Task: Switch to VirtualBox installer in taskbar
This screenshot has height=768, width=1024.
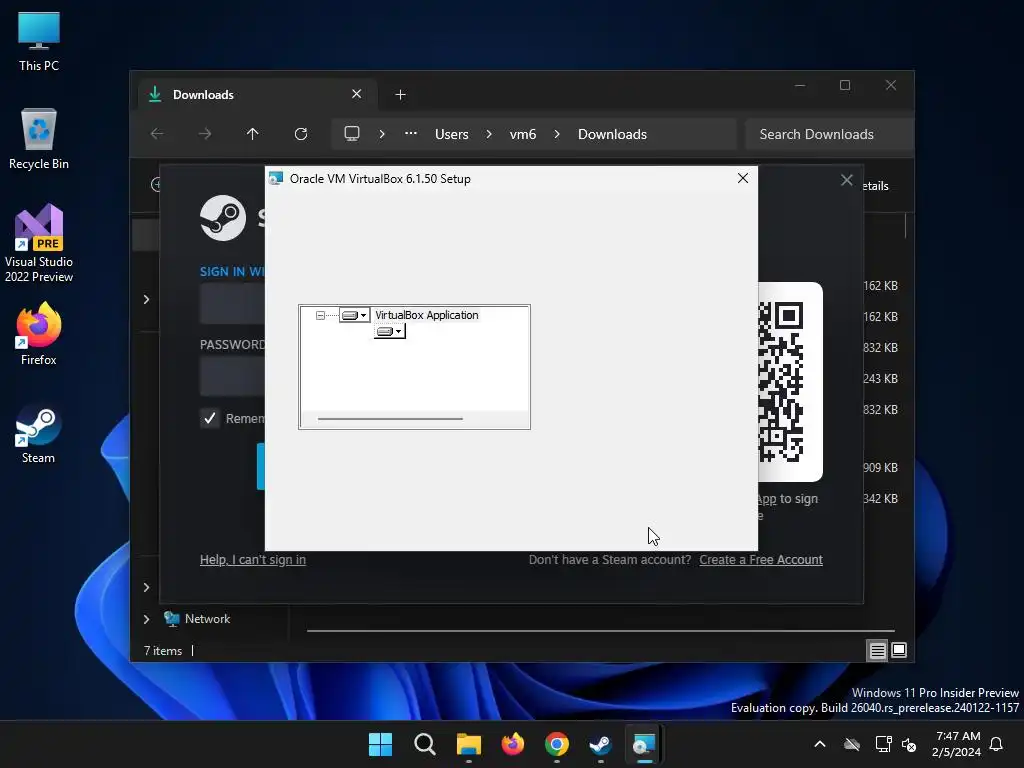Action: coord(644,744)
